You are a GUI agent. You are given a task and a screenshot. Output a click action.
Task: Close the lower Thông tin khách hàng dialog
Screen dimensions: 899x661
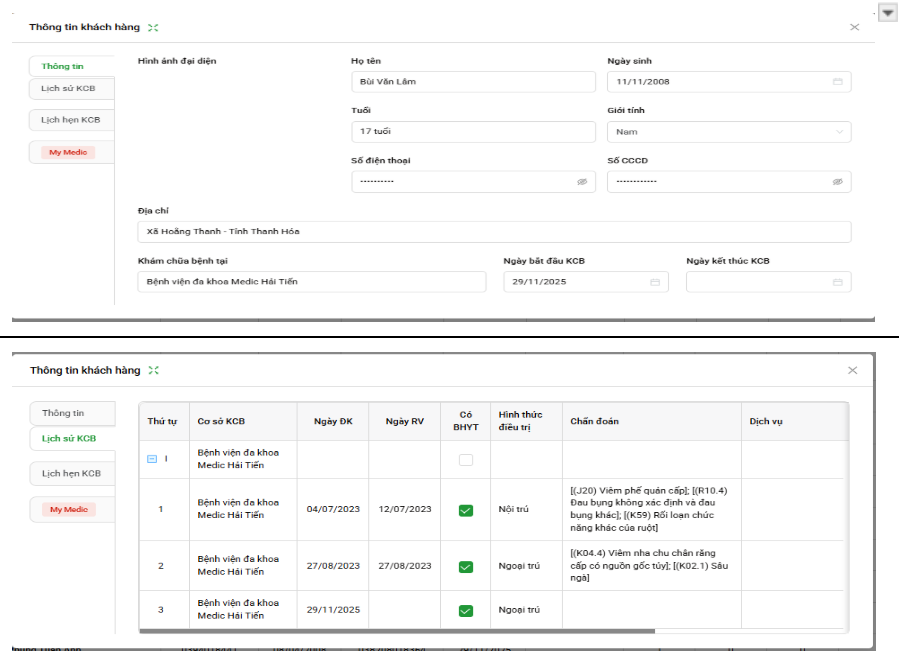click(x=852, y=370)
